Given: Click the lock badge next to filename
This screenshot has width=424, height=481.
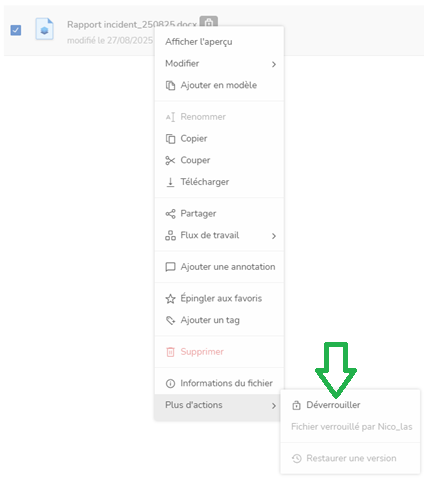Looking at the screenshot, I should click(x=209, y=21).
